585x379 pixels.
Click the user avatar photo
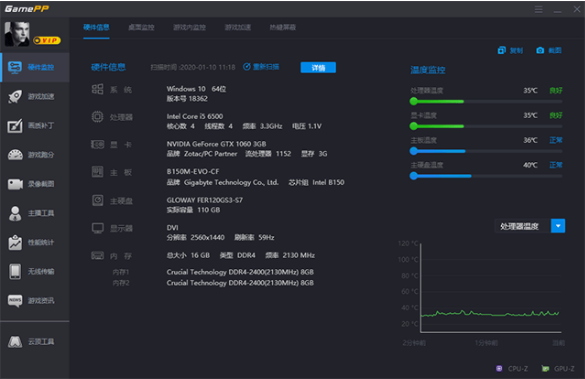pos(17,34)
